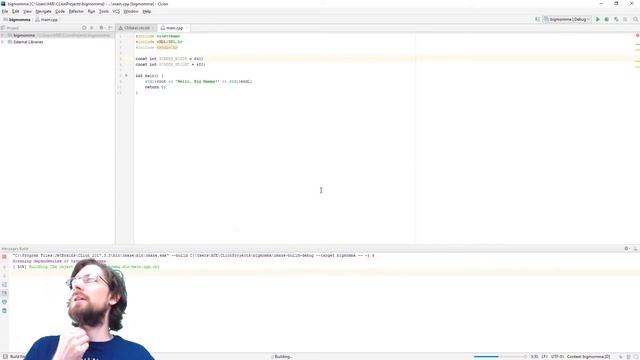640x360 pixels.
Task: Click the LF line separator status entry
Action: coord(544,357)
